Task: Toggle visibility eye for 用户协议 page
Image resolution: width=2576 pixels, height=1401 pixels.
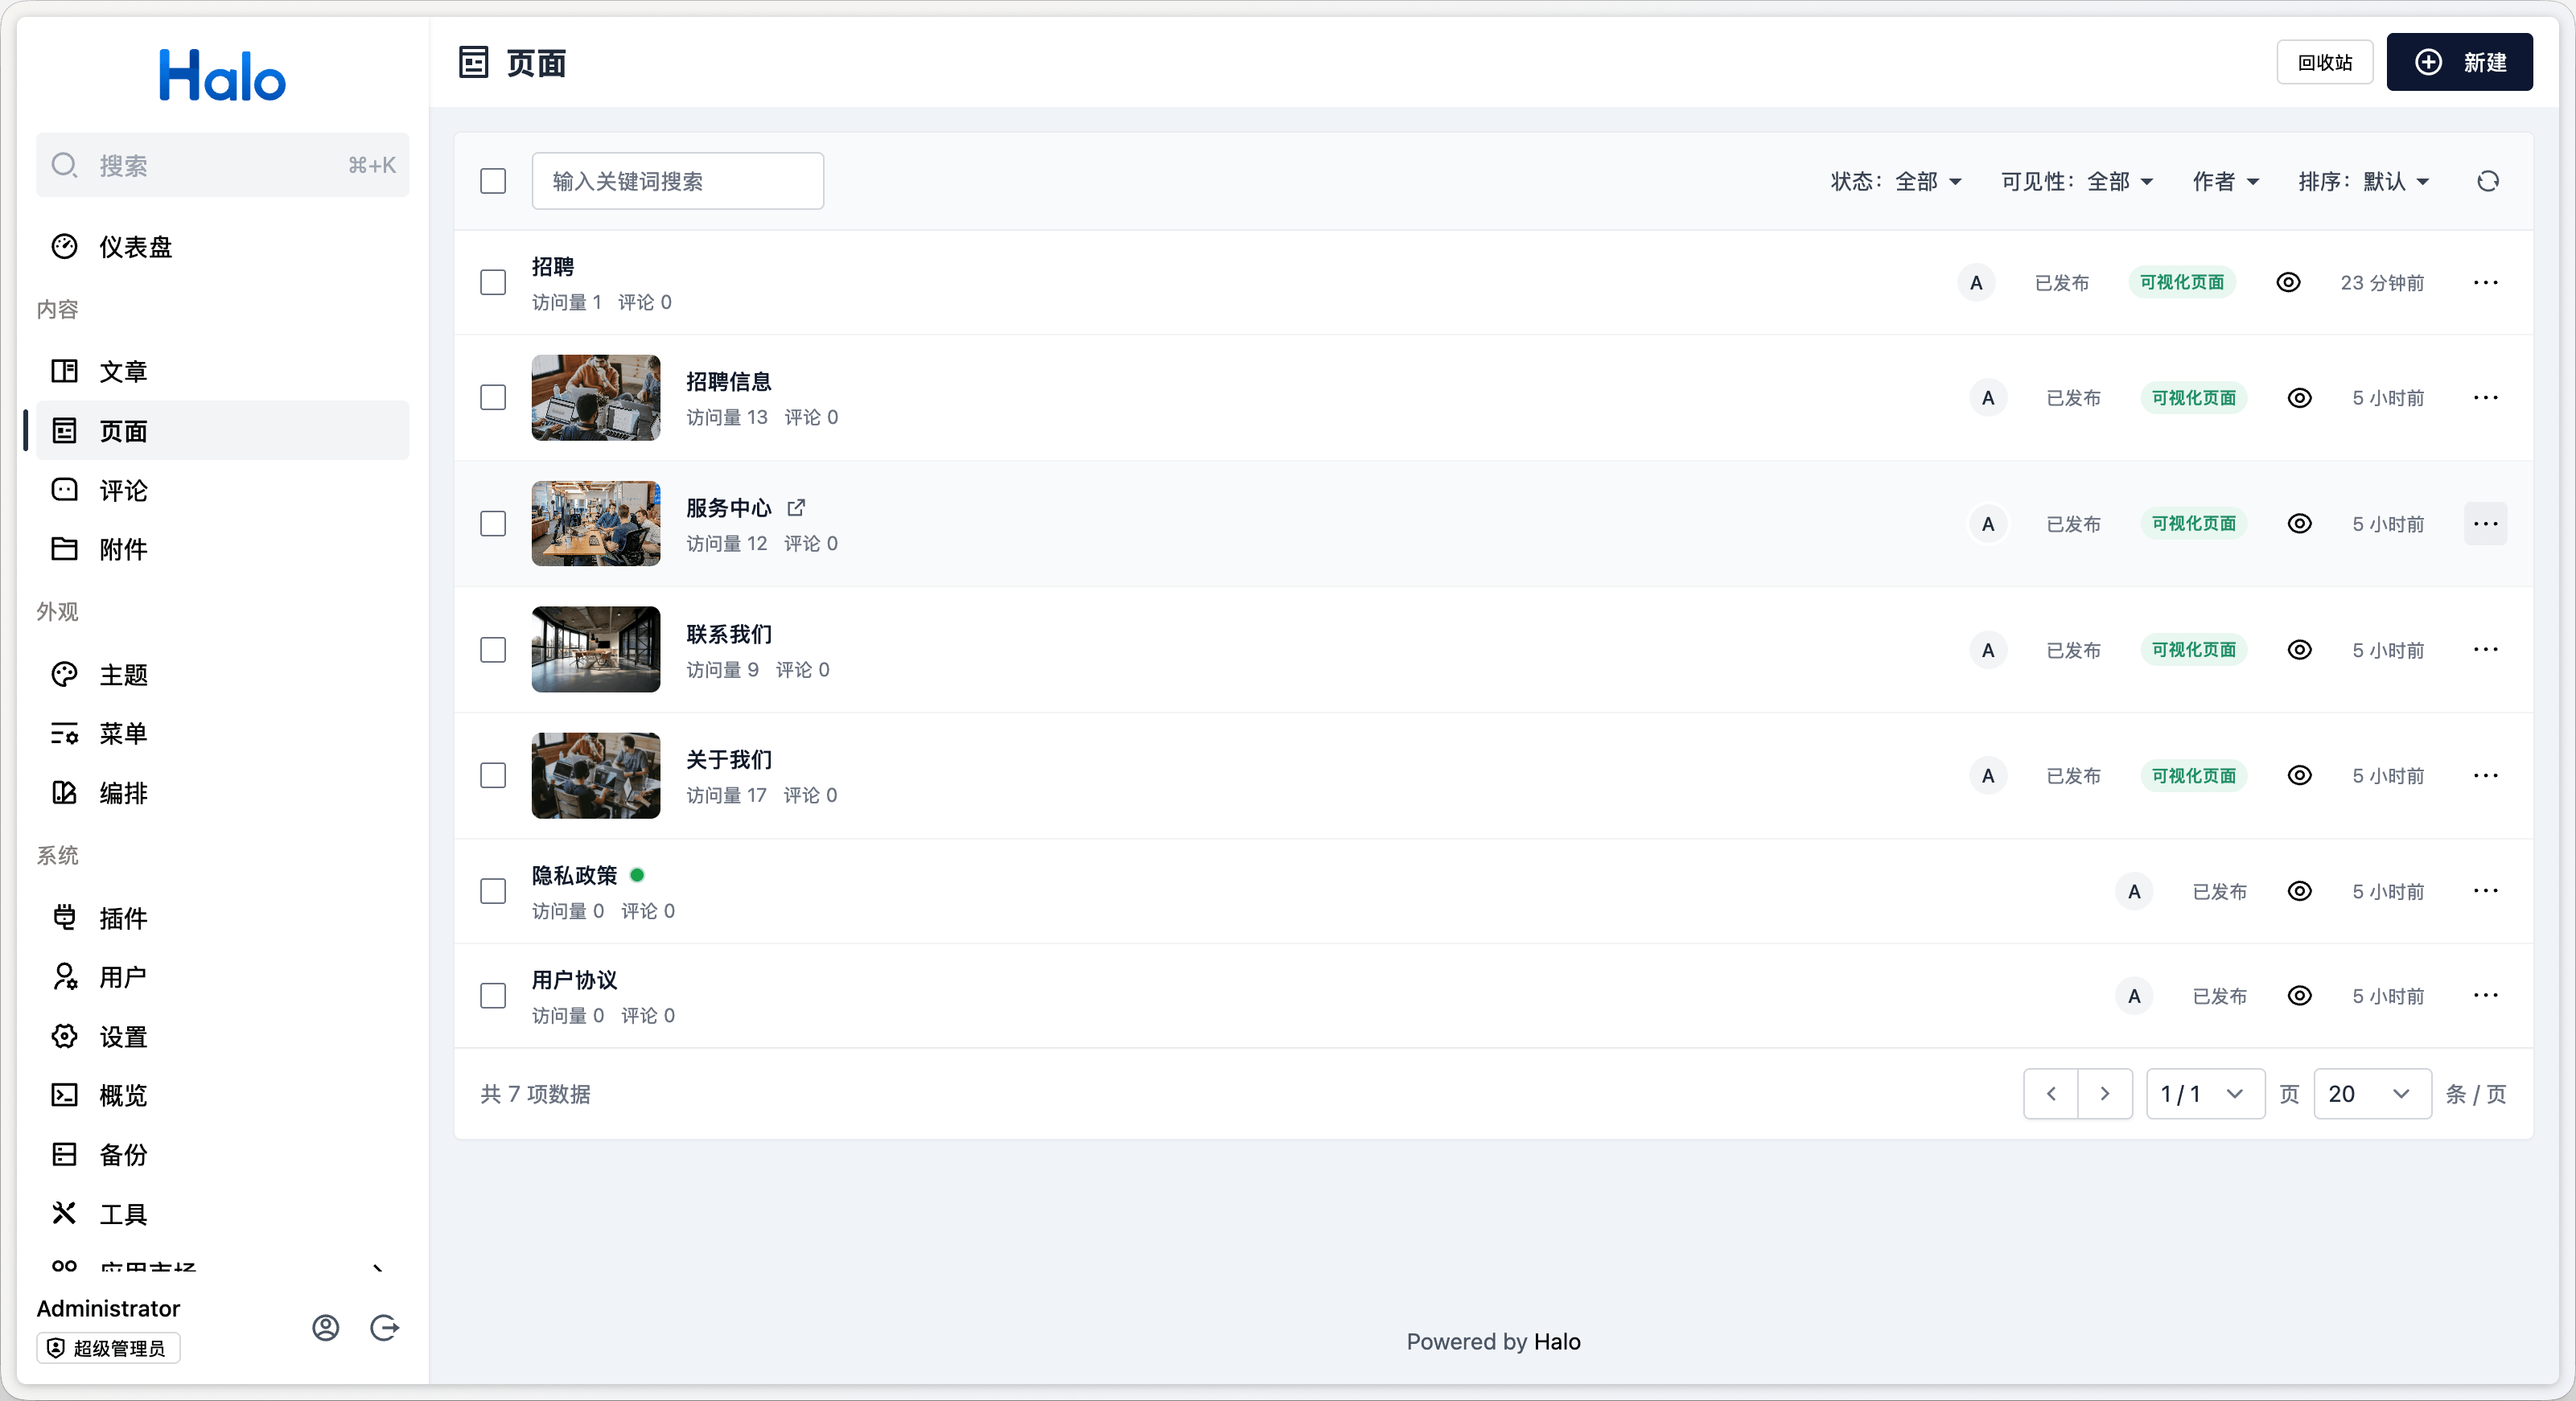Action: tap(2300, 996)
